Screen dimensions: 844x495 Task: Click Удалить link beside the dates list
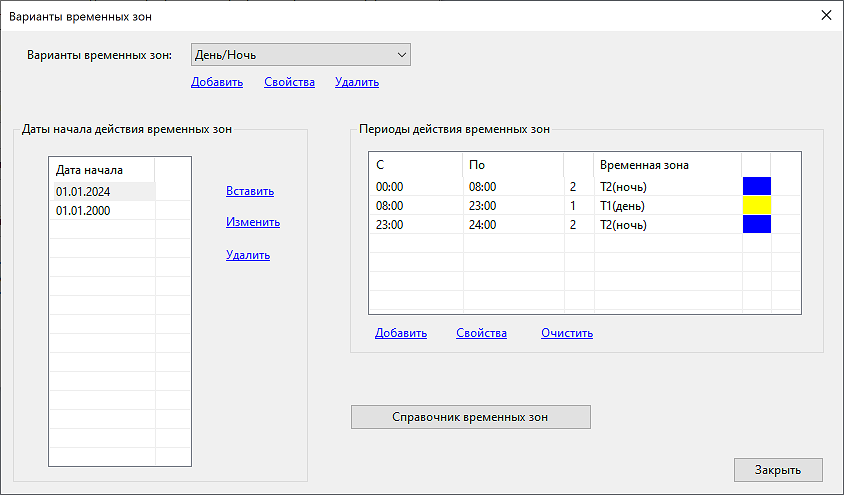pos(248,255)
